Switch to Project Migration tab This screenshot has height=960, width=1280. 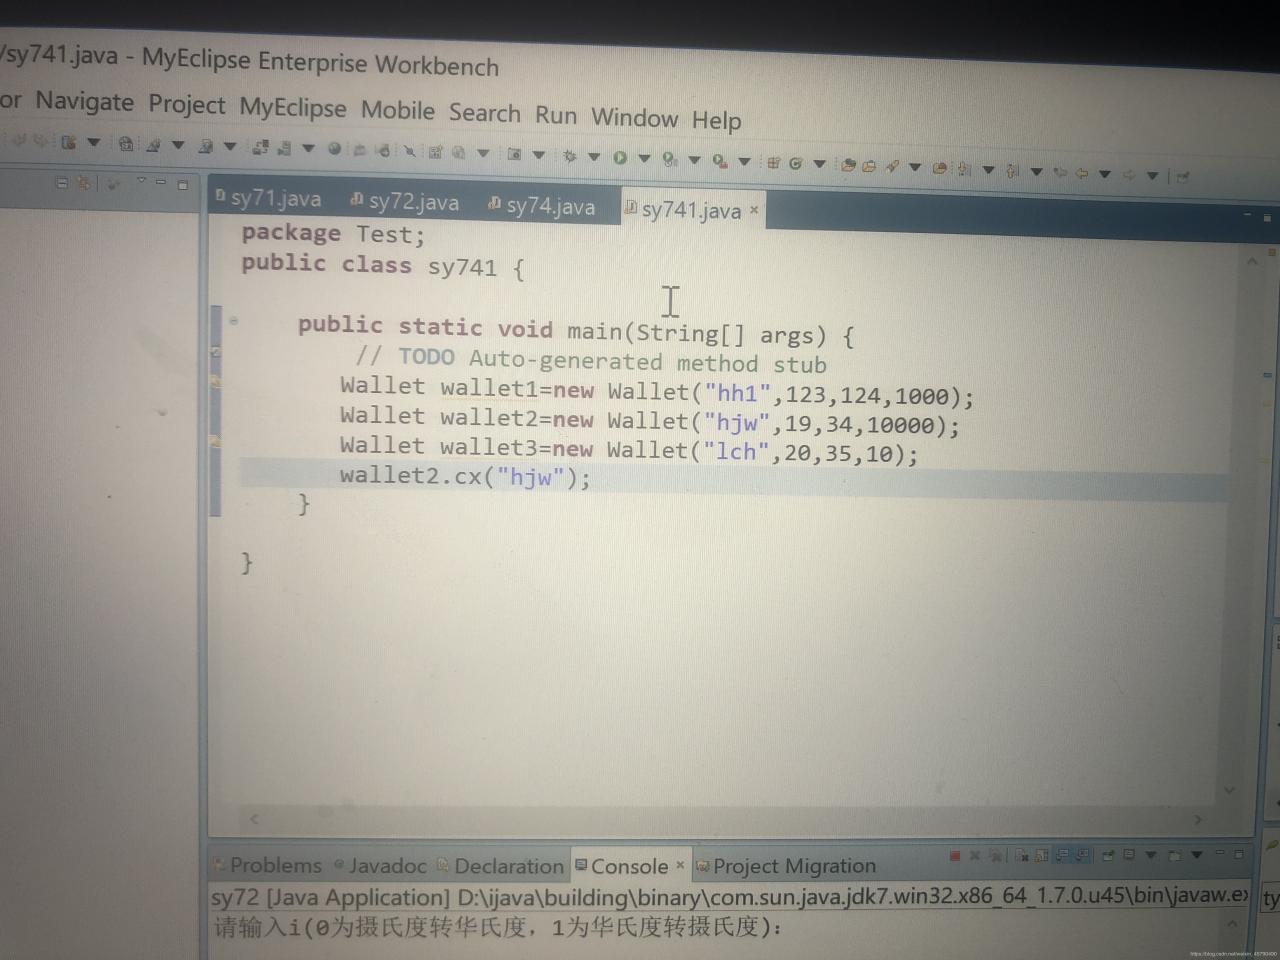[x=786, y=866]
